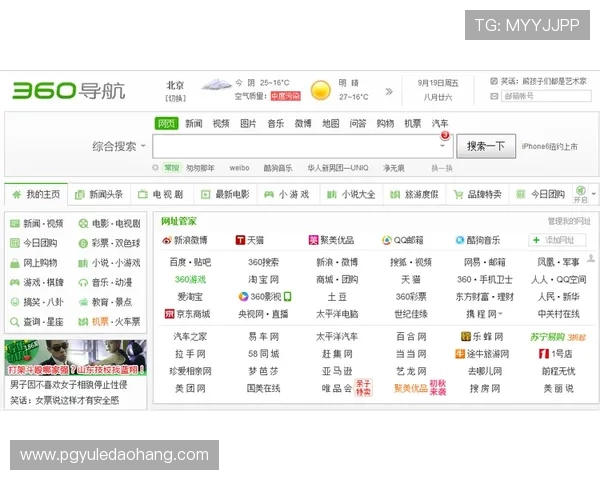600x480 pixels.
Task: Click the 查询·星座 magnifier icon
Action: click(15, 322)
